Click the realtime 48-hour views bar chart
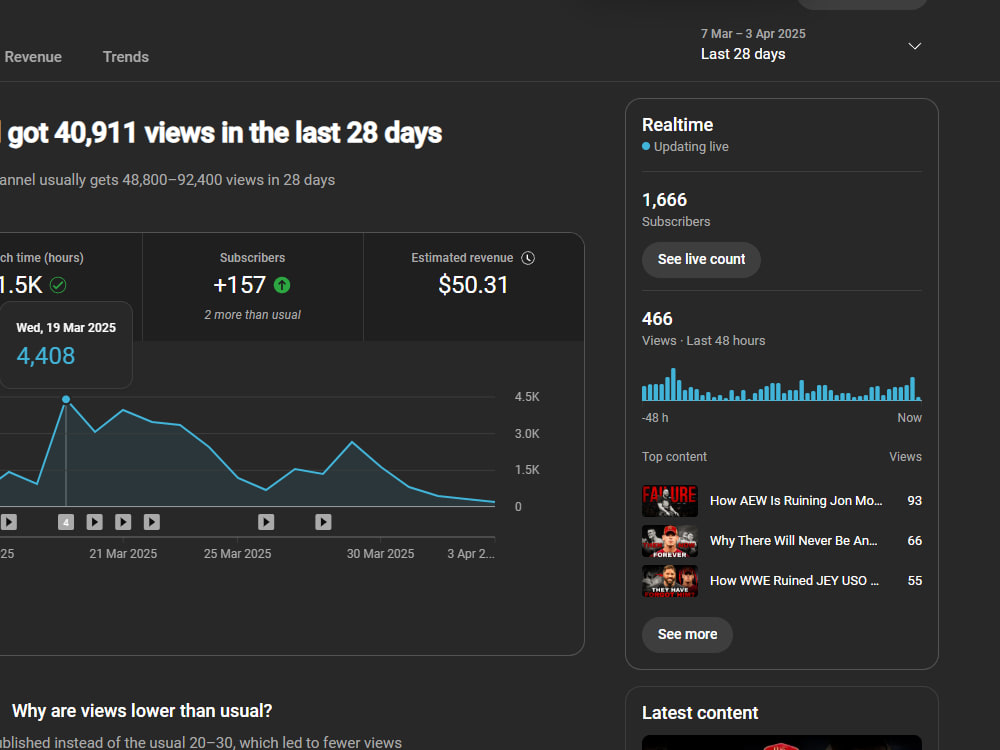Screen dimensions: 1000x750 point(782,384)
